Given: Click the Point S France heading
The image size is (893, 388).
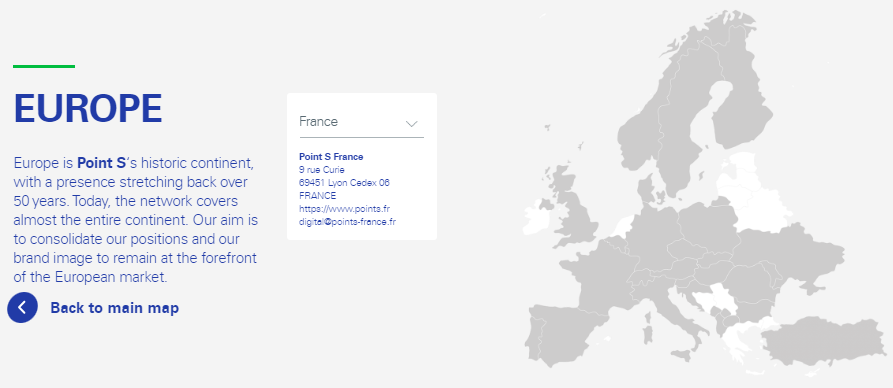Looking at the screenshot, I should click(331, 157).
